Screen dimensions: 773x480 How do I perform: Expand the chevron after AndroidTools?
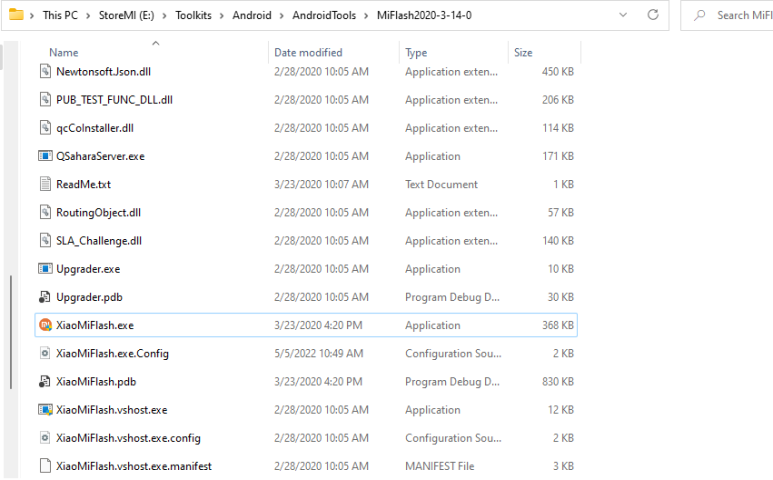[366, 16]
